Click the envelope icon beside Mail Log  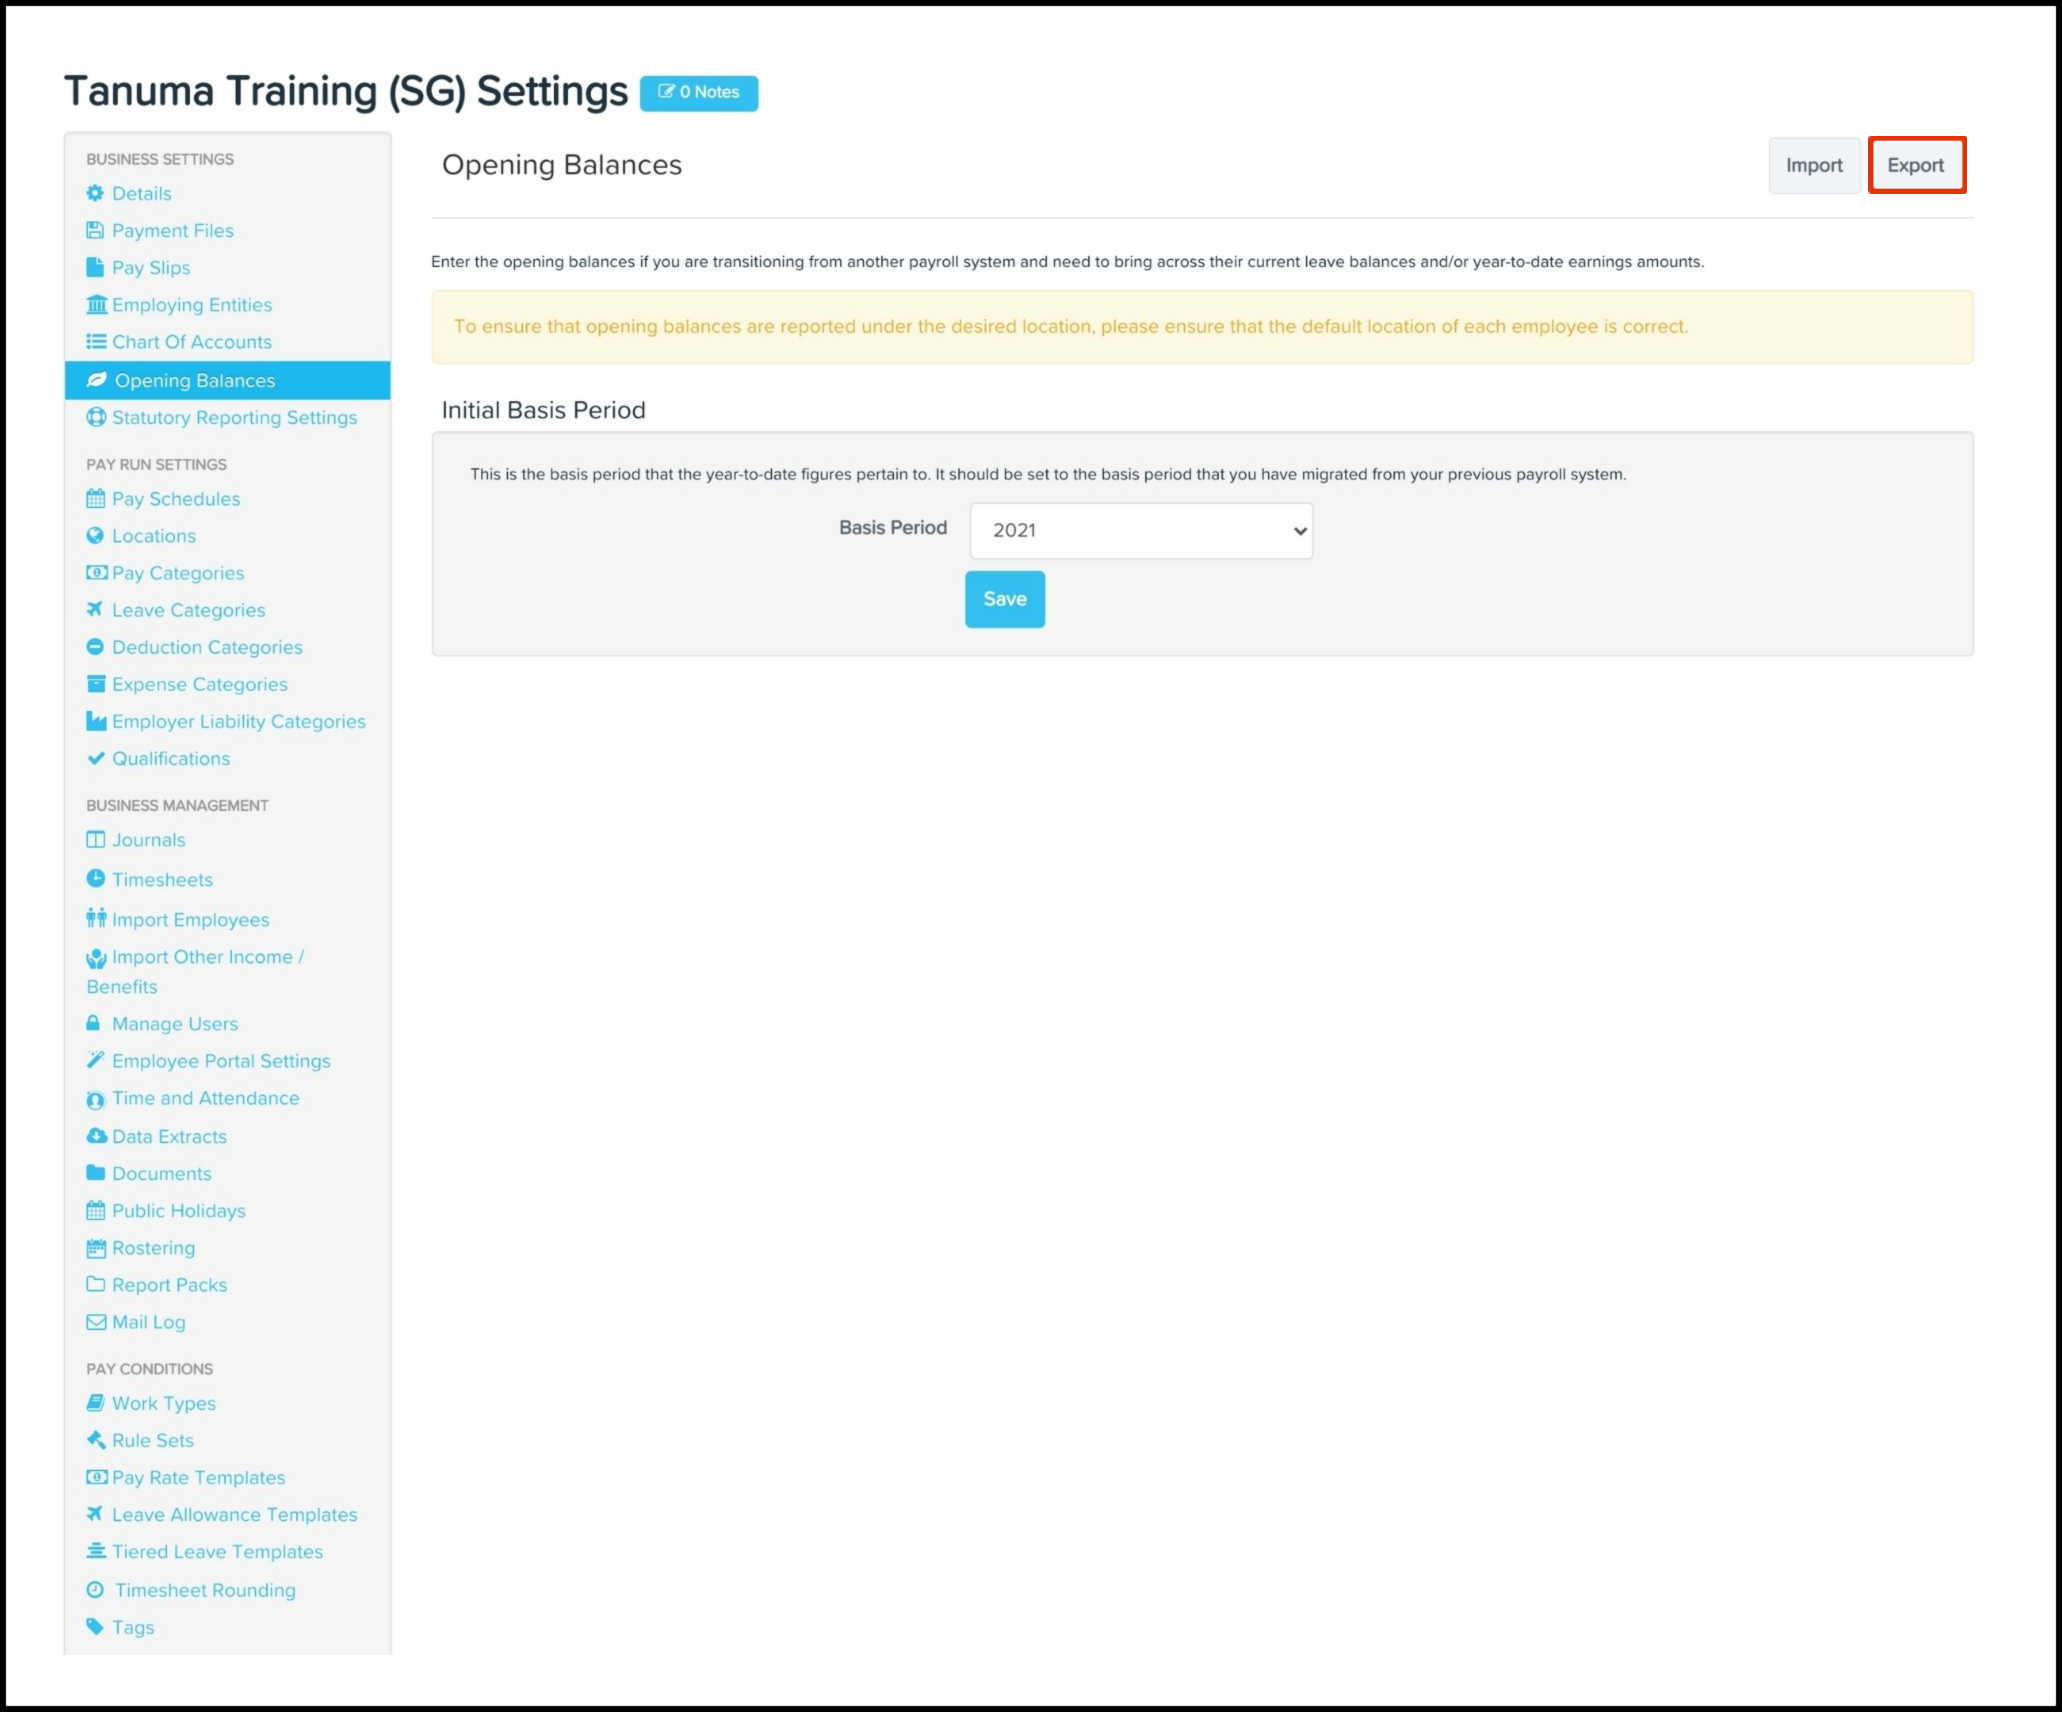click(x=96, y=1321)
